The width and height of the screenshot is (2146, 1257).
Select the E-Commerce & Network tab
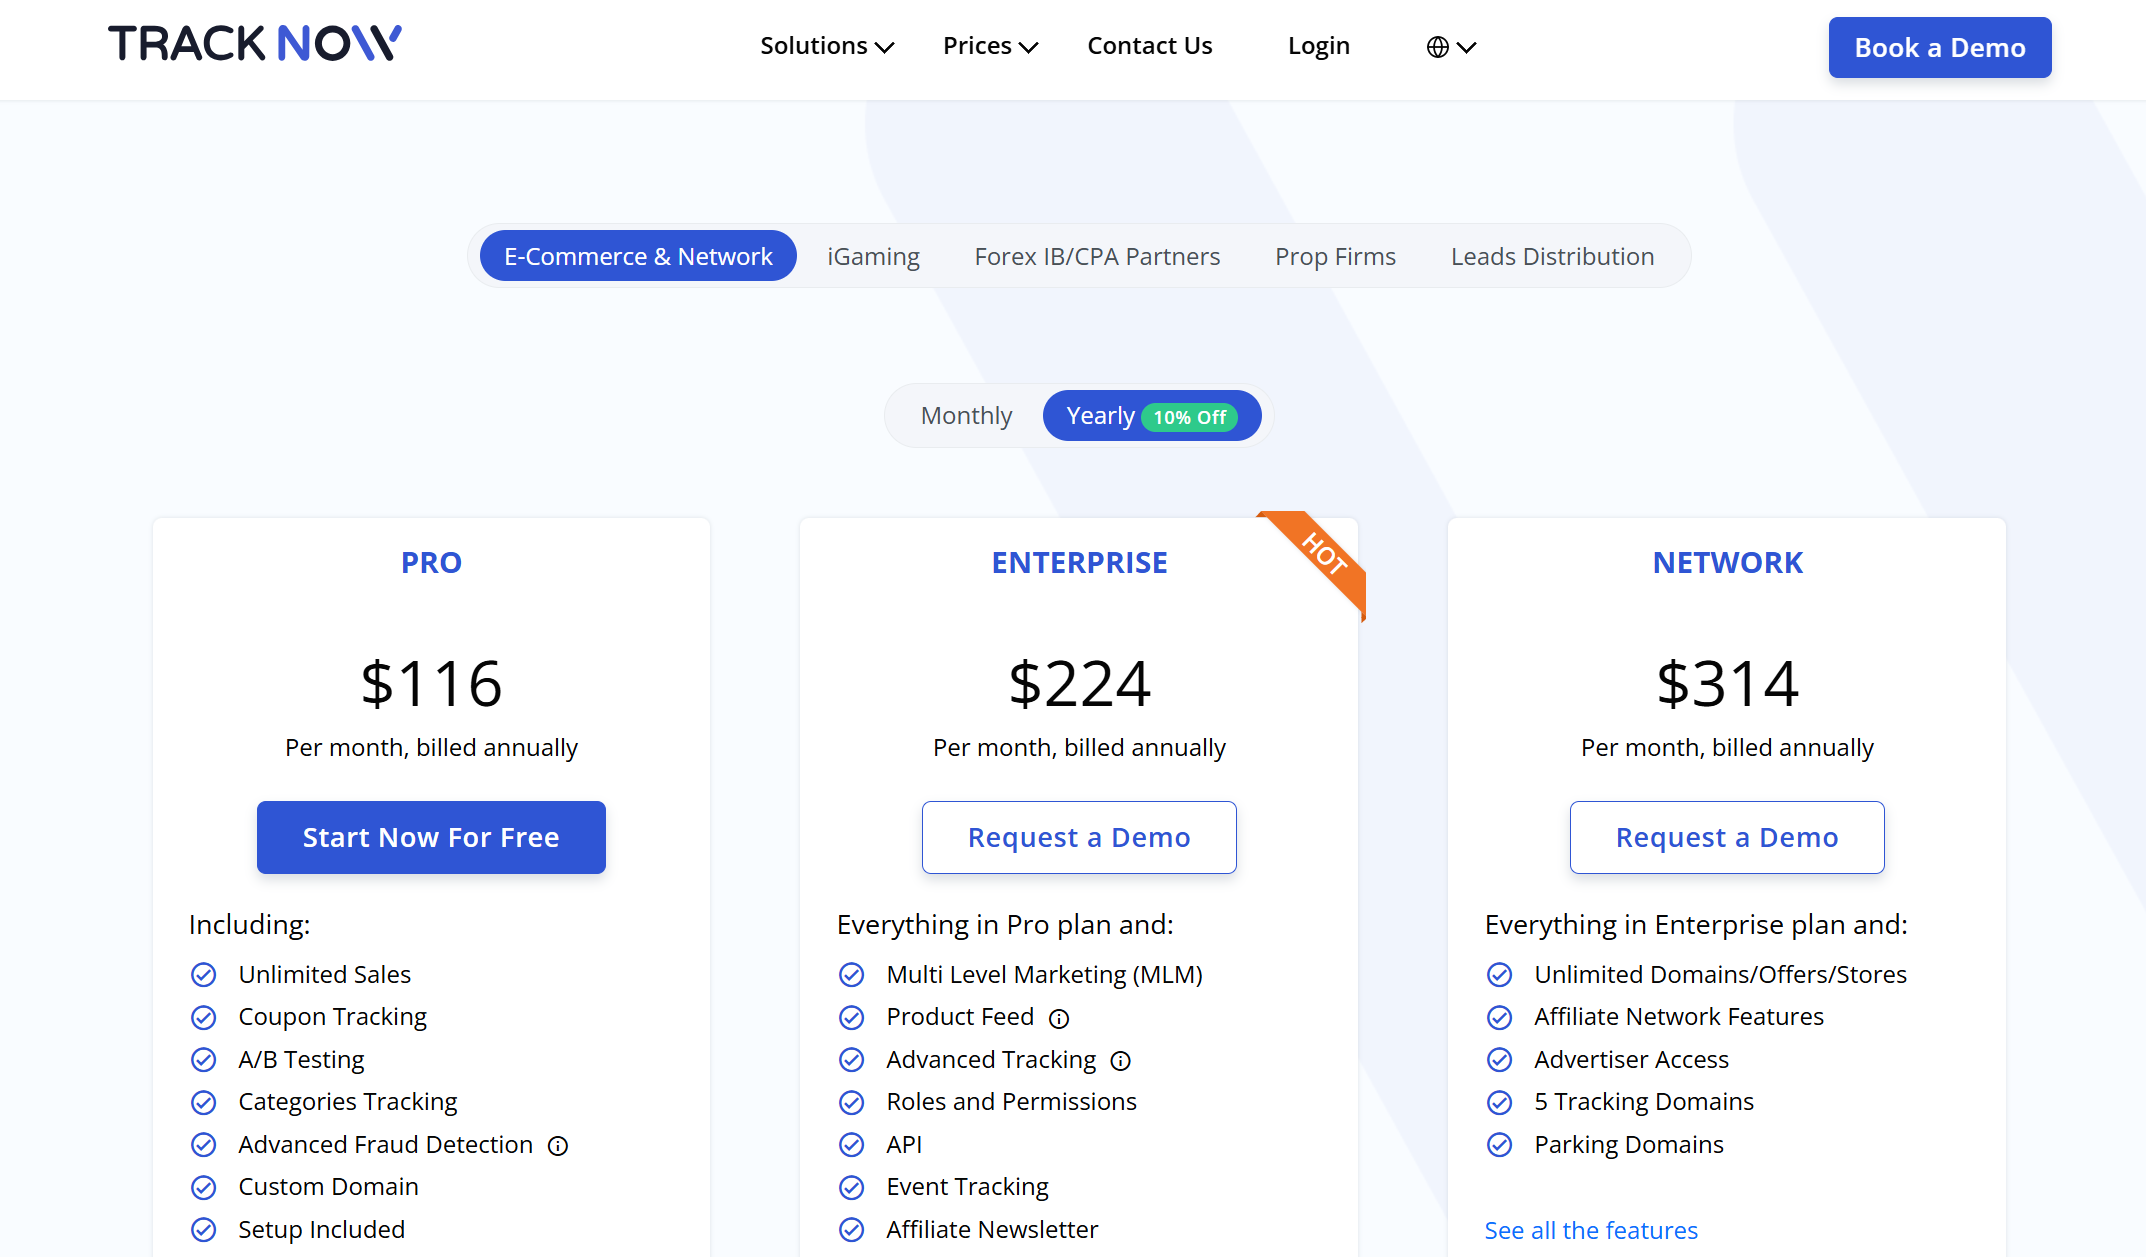coord(638,256)
